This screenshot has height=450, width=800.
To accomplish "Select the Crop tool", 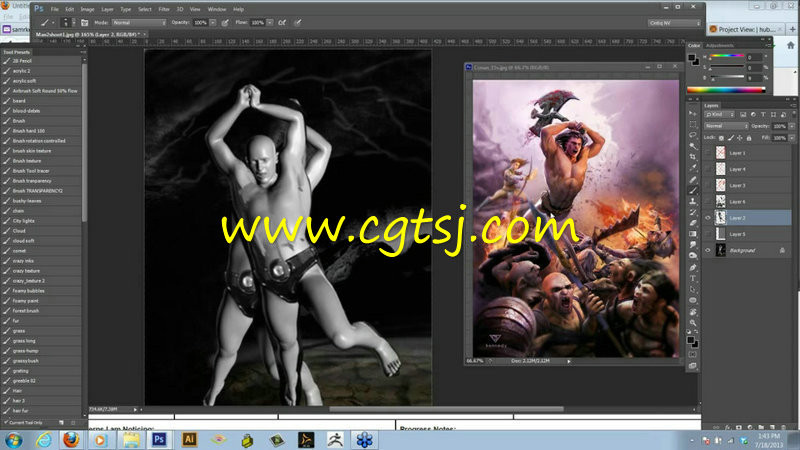I will point(692,157).
